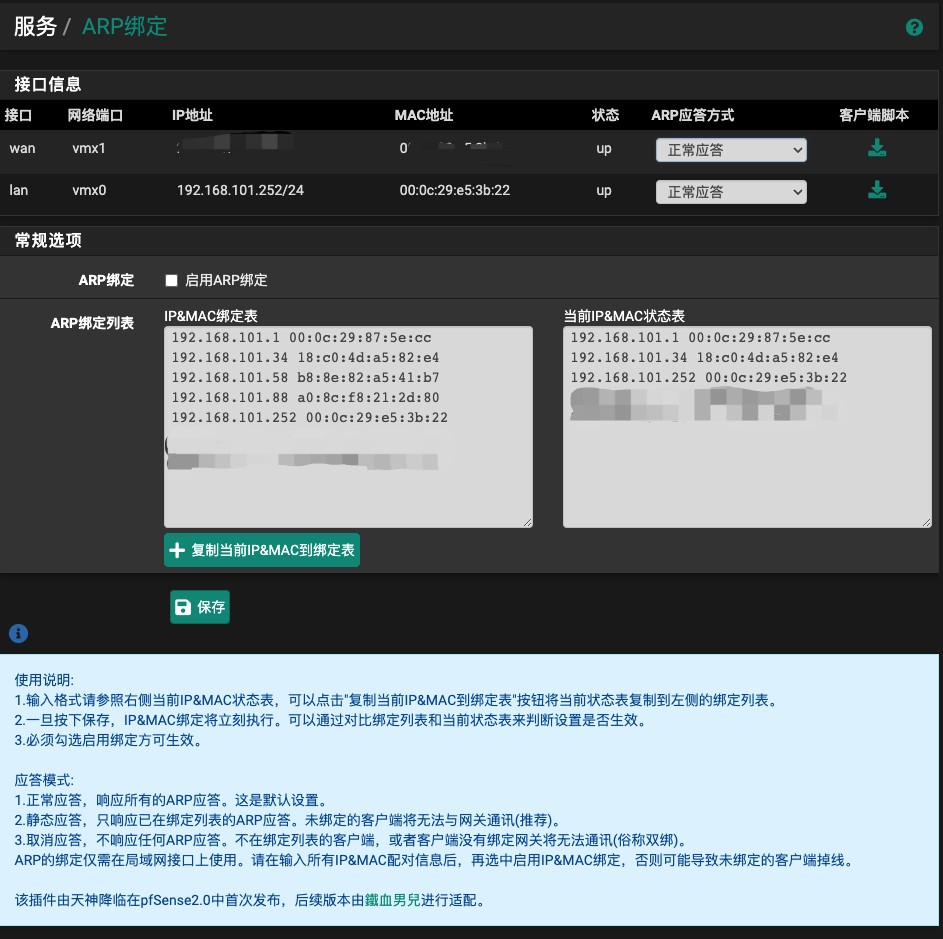Download client script for wan interface
The width and height of the screenshot is (943, 939).
click(877, 149)
